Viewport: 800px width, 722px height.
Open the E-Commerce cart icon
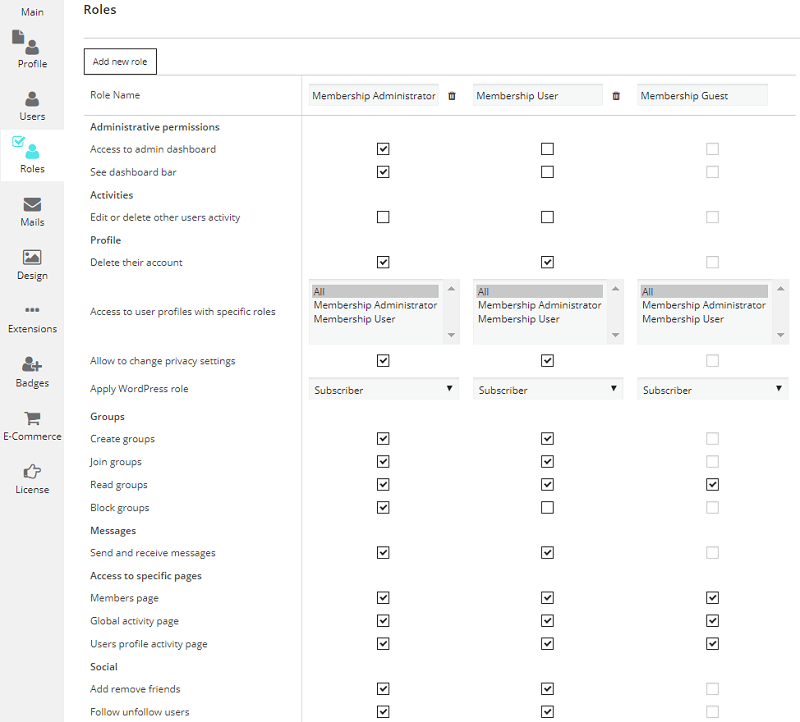click(x=32, y=418)
